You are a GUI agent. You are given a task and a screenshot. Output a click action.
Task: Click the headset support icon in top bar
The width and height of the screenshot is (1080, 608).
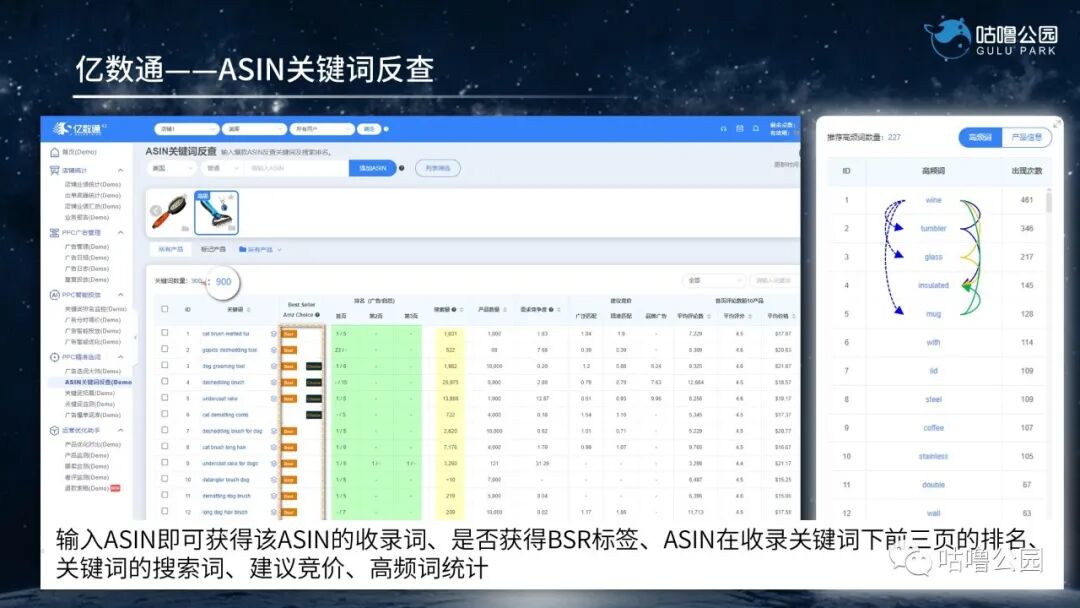point(724,128)
